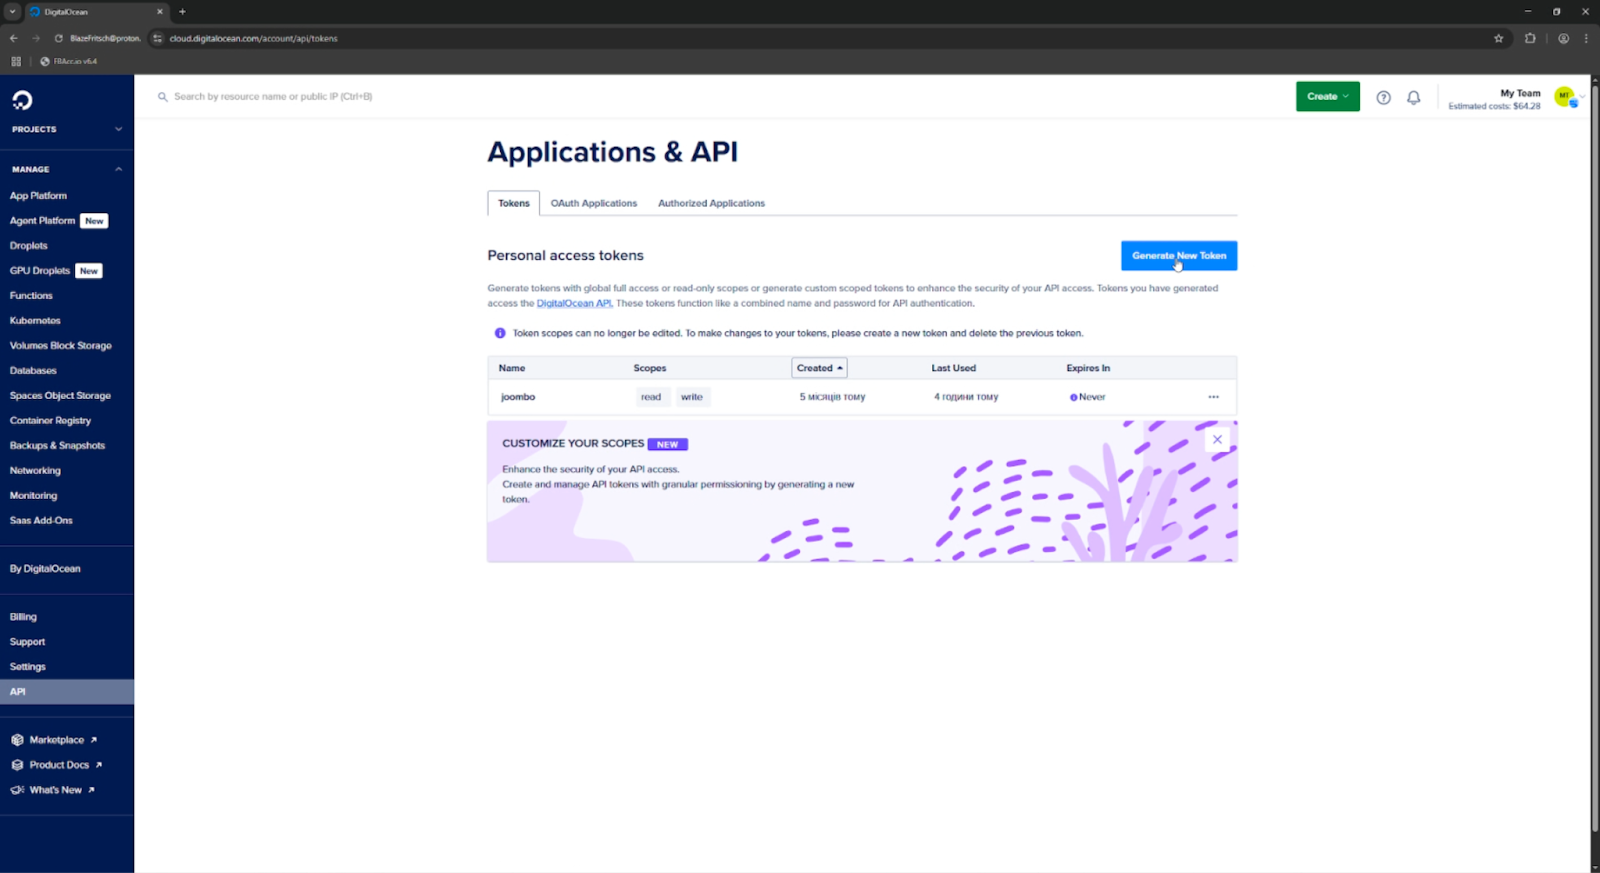This screenshot has height=873, width=1600.
Task: Switch to the Tokens tab
Action: click(x=514, y=203)
